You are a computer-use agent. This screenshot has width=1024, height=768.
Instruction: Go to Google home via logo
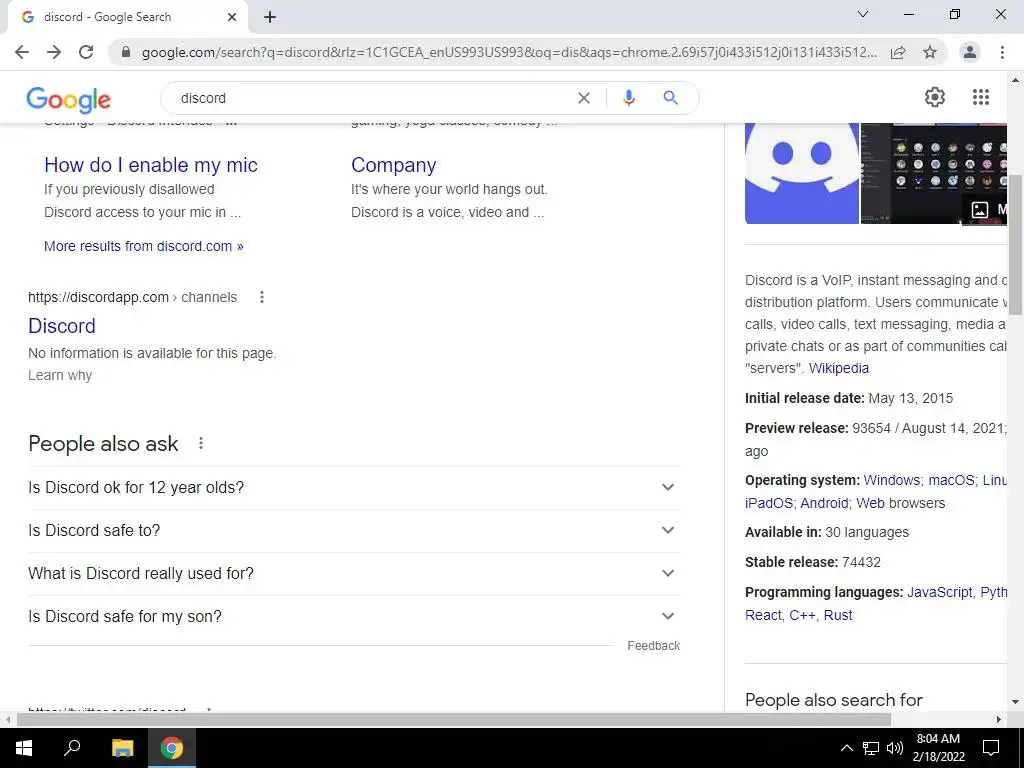(69, 99)
